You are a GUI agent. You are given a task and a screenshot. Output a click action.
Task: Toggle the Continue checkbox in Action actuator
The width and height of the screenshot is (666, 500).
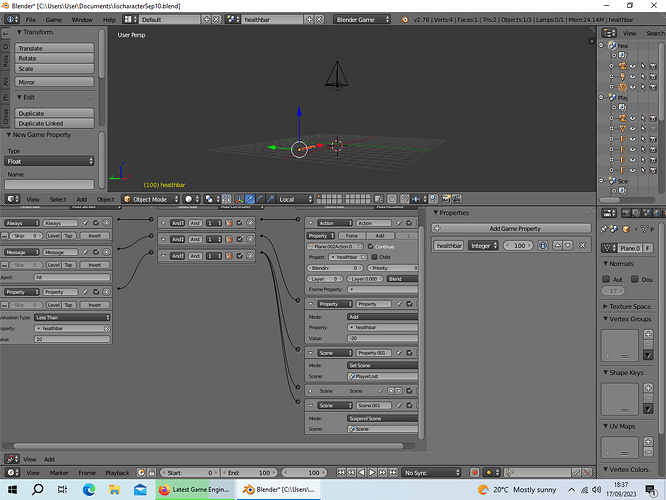click(x=370, y=246)
